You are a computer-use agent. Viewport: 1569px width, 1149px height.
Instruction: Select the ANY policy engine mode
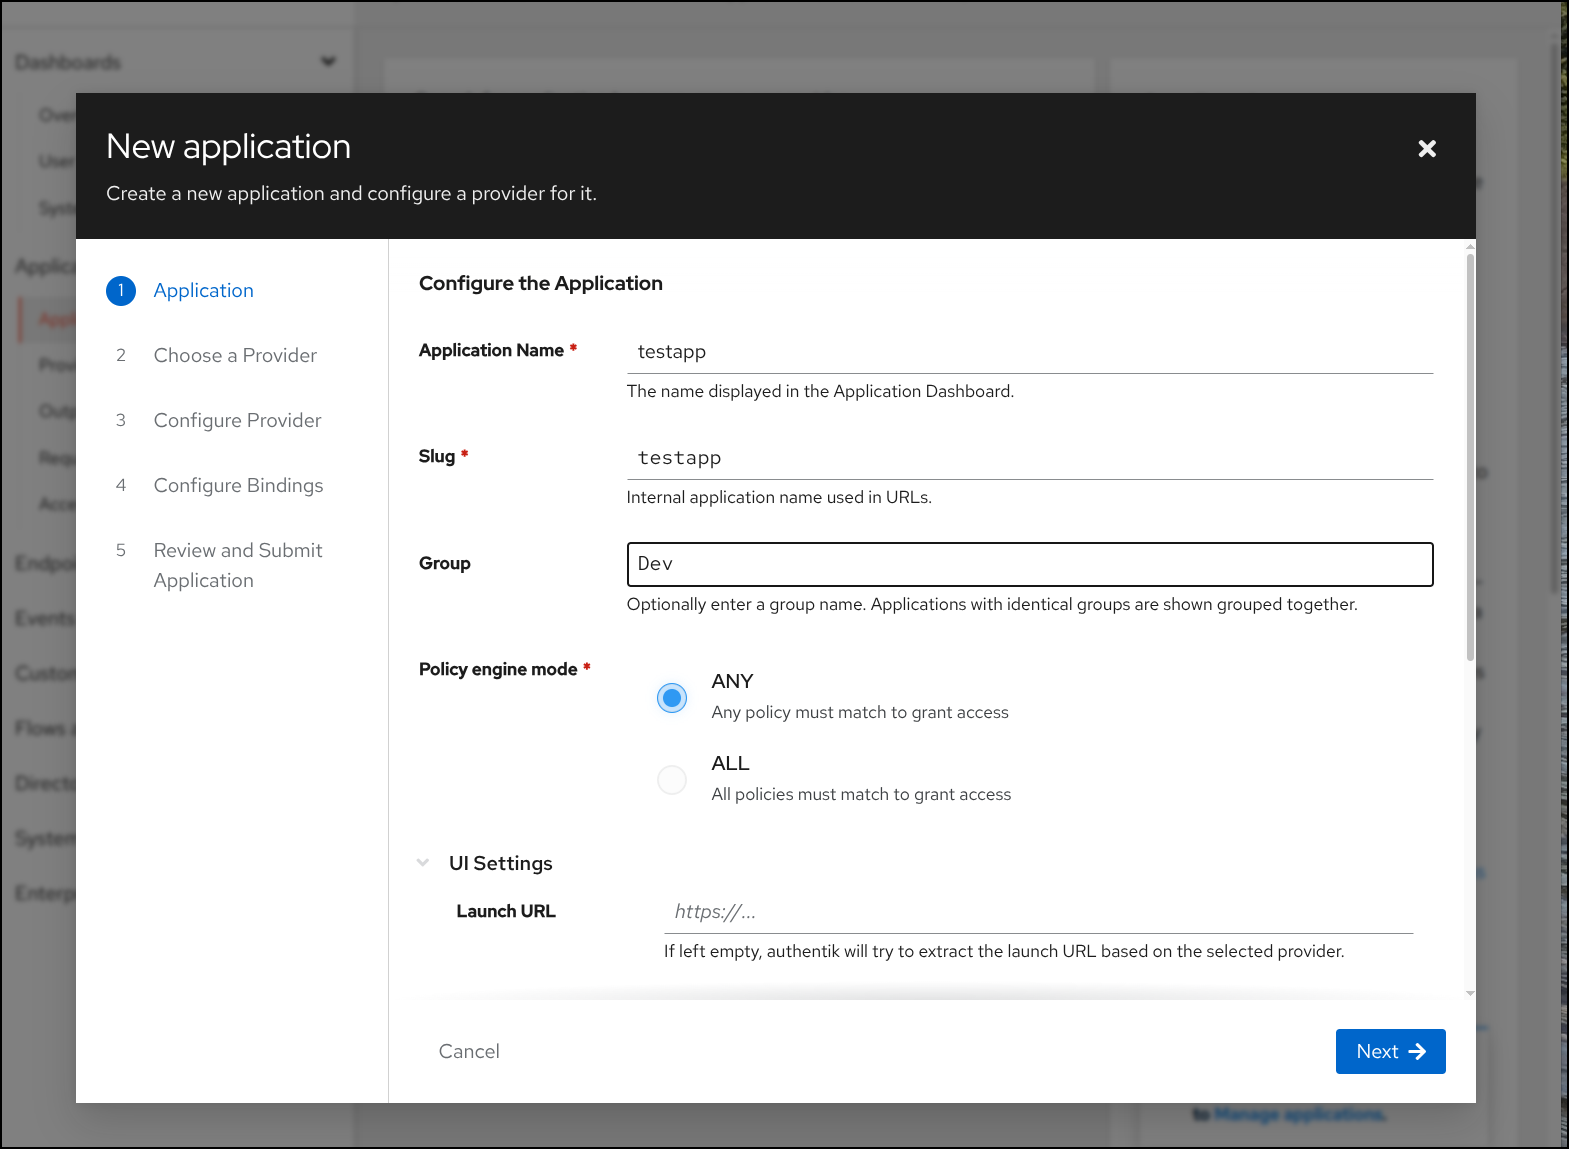click(x=672, y=697)
